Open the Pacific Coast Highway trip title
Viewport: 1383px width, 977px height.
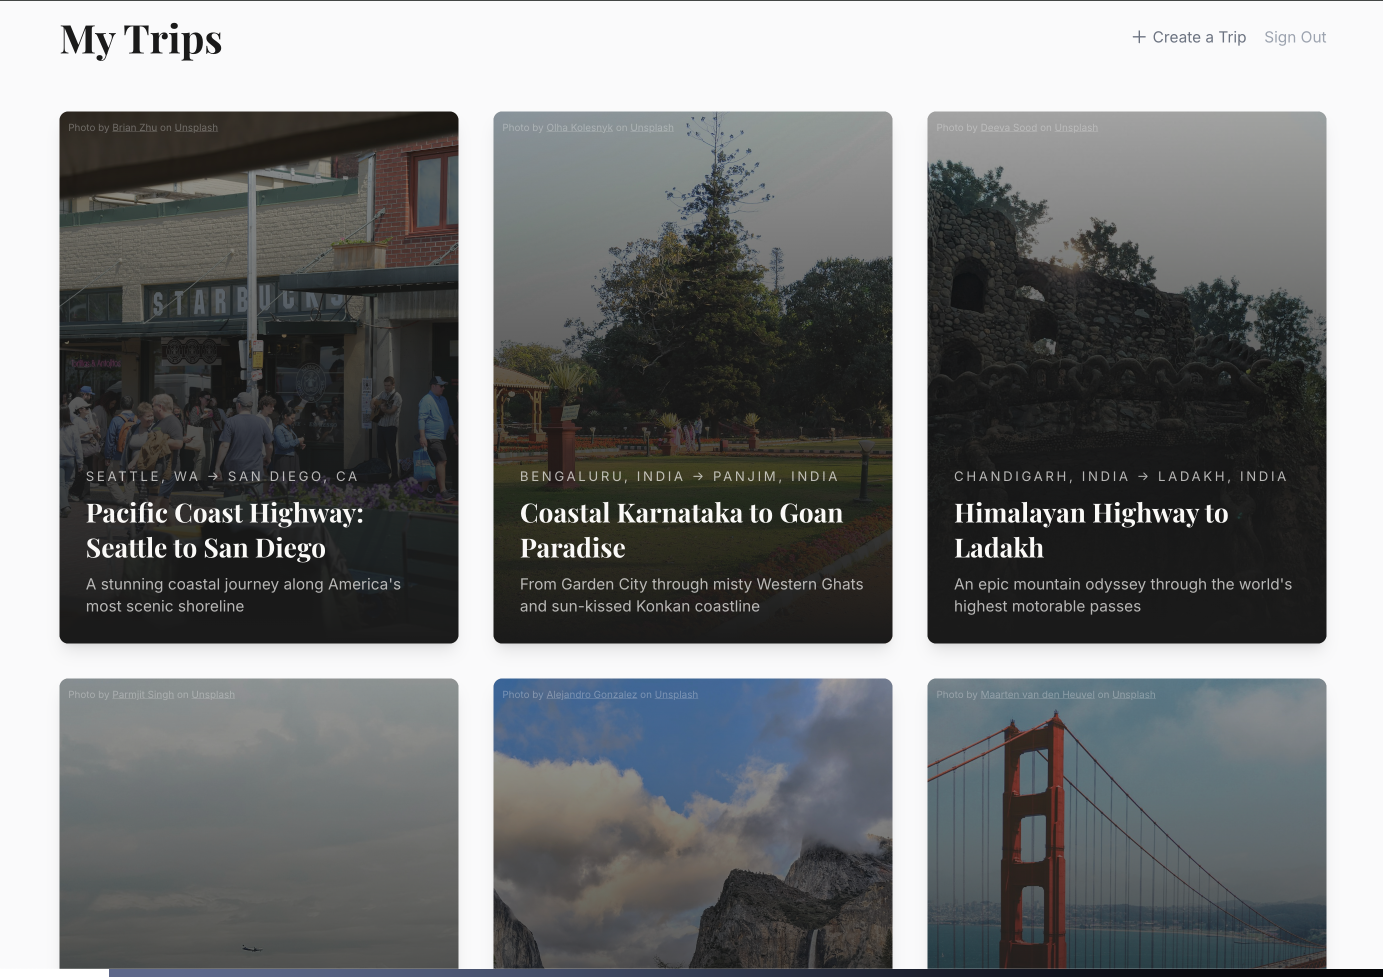(x=224, y=530)
